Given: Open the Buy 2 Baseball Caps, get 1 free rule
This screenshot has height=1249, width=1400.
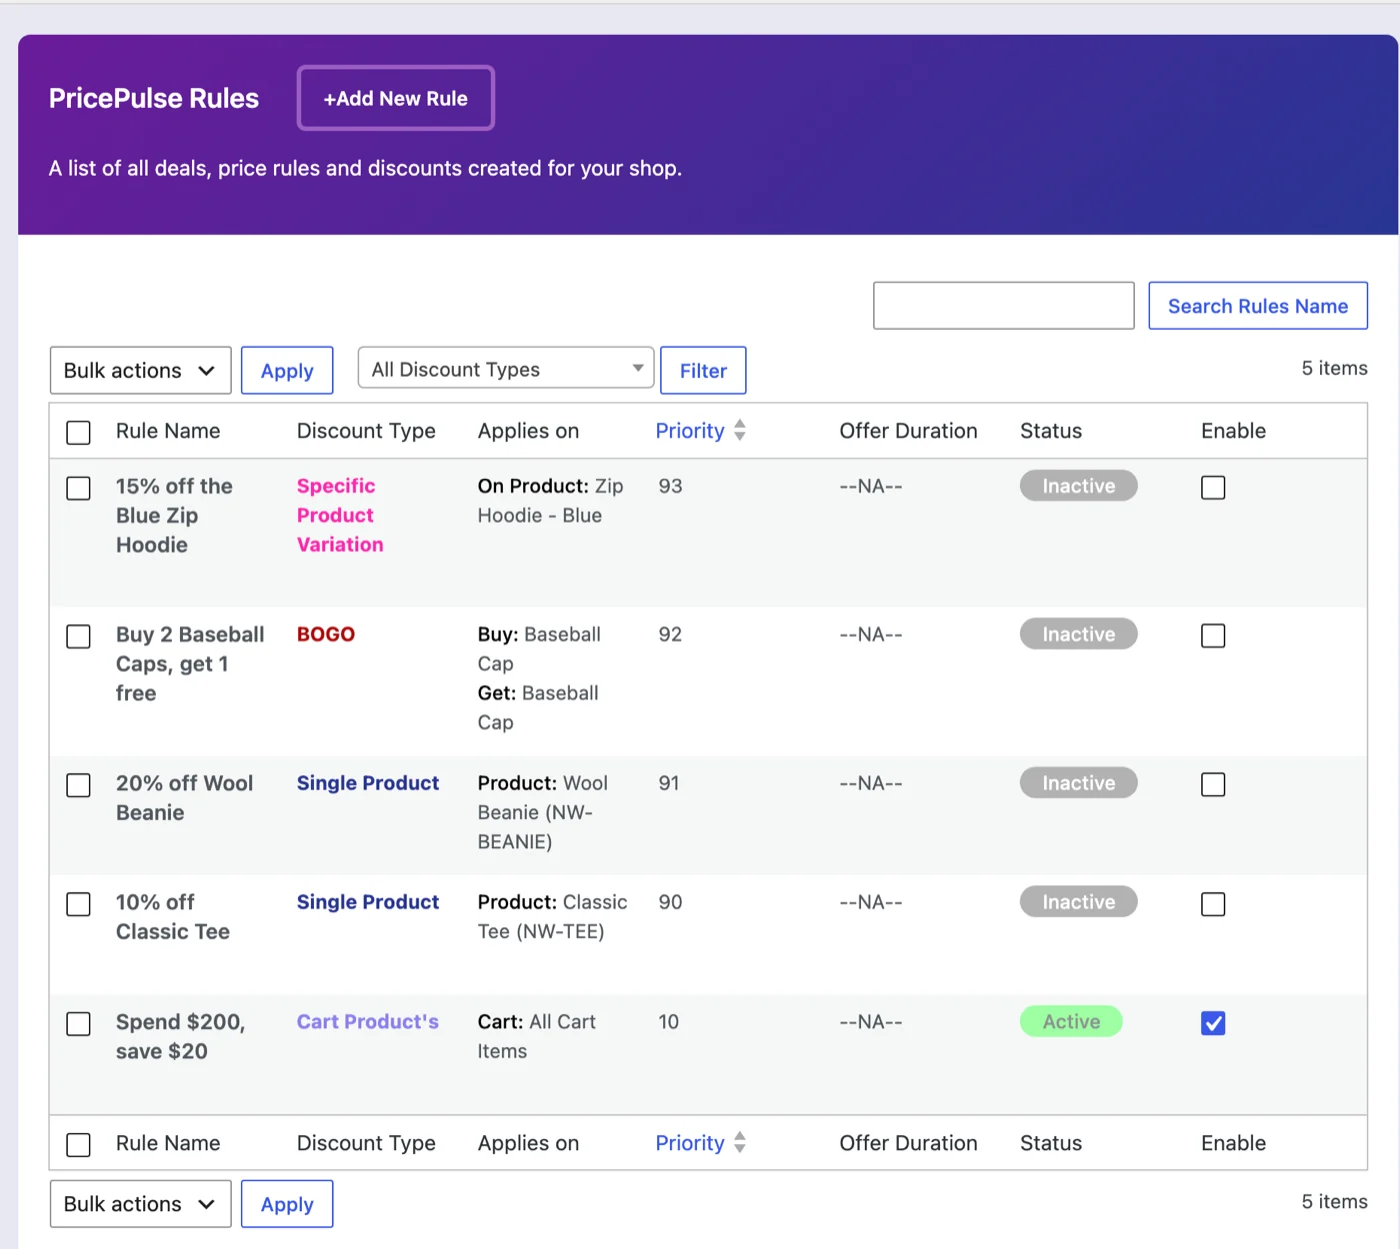Looking at the screenshot, I should tap(190, 664).
